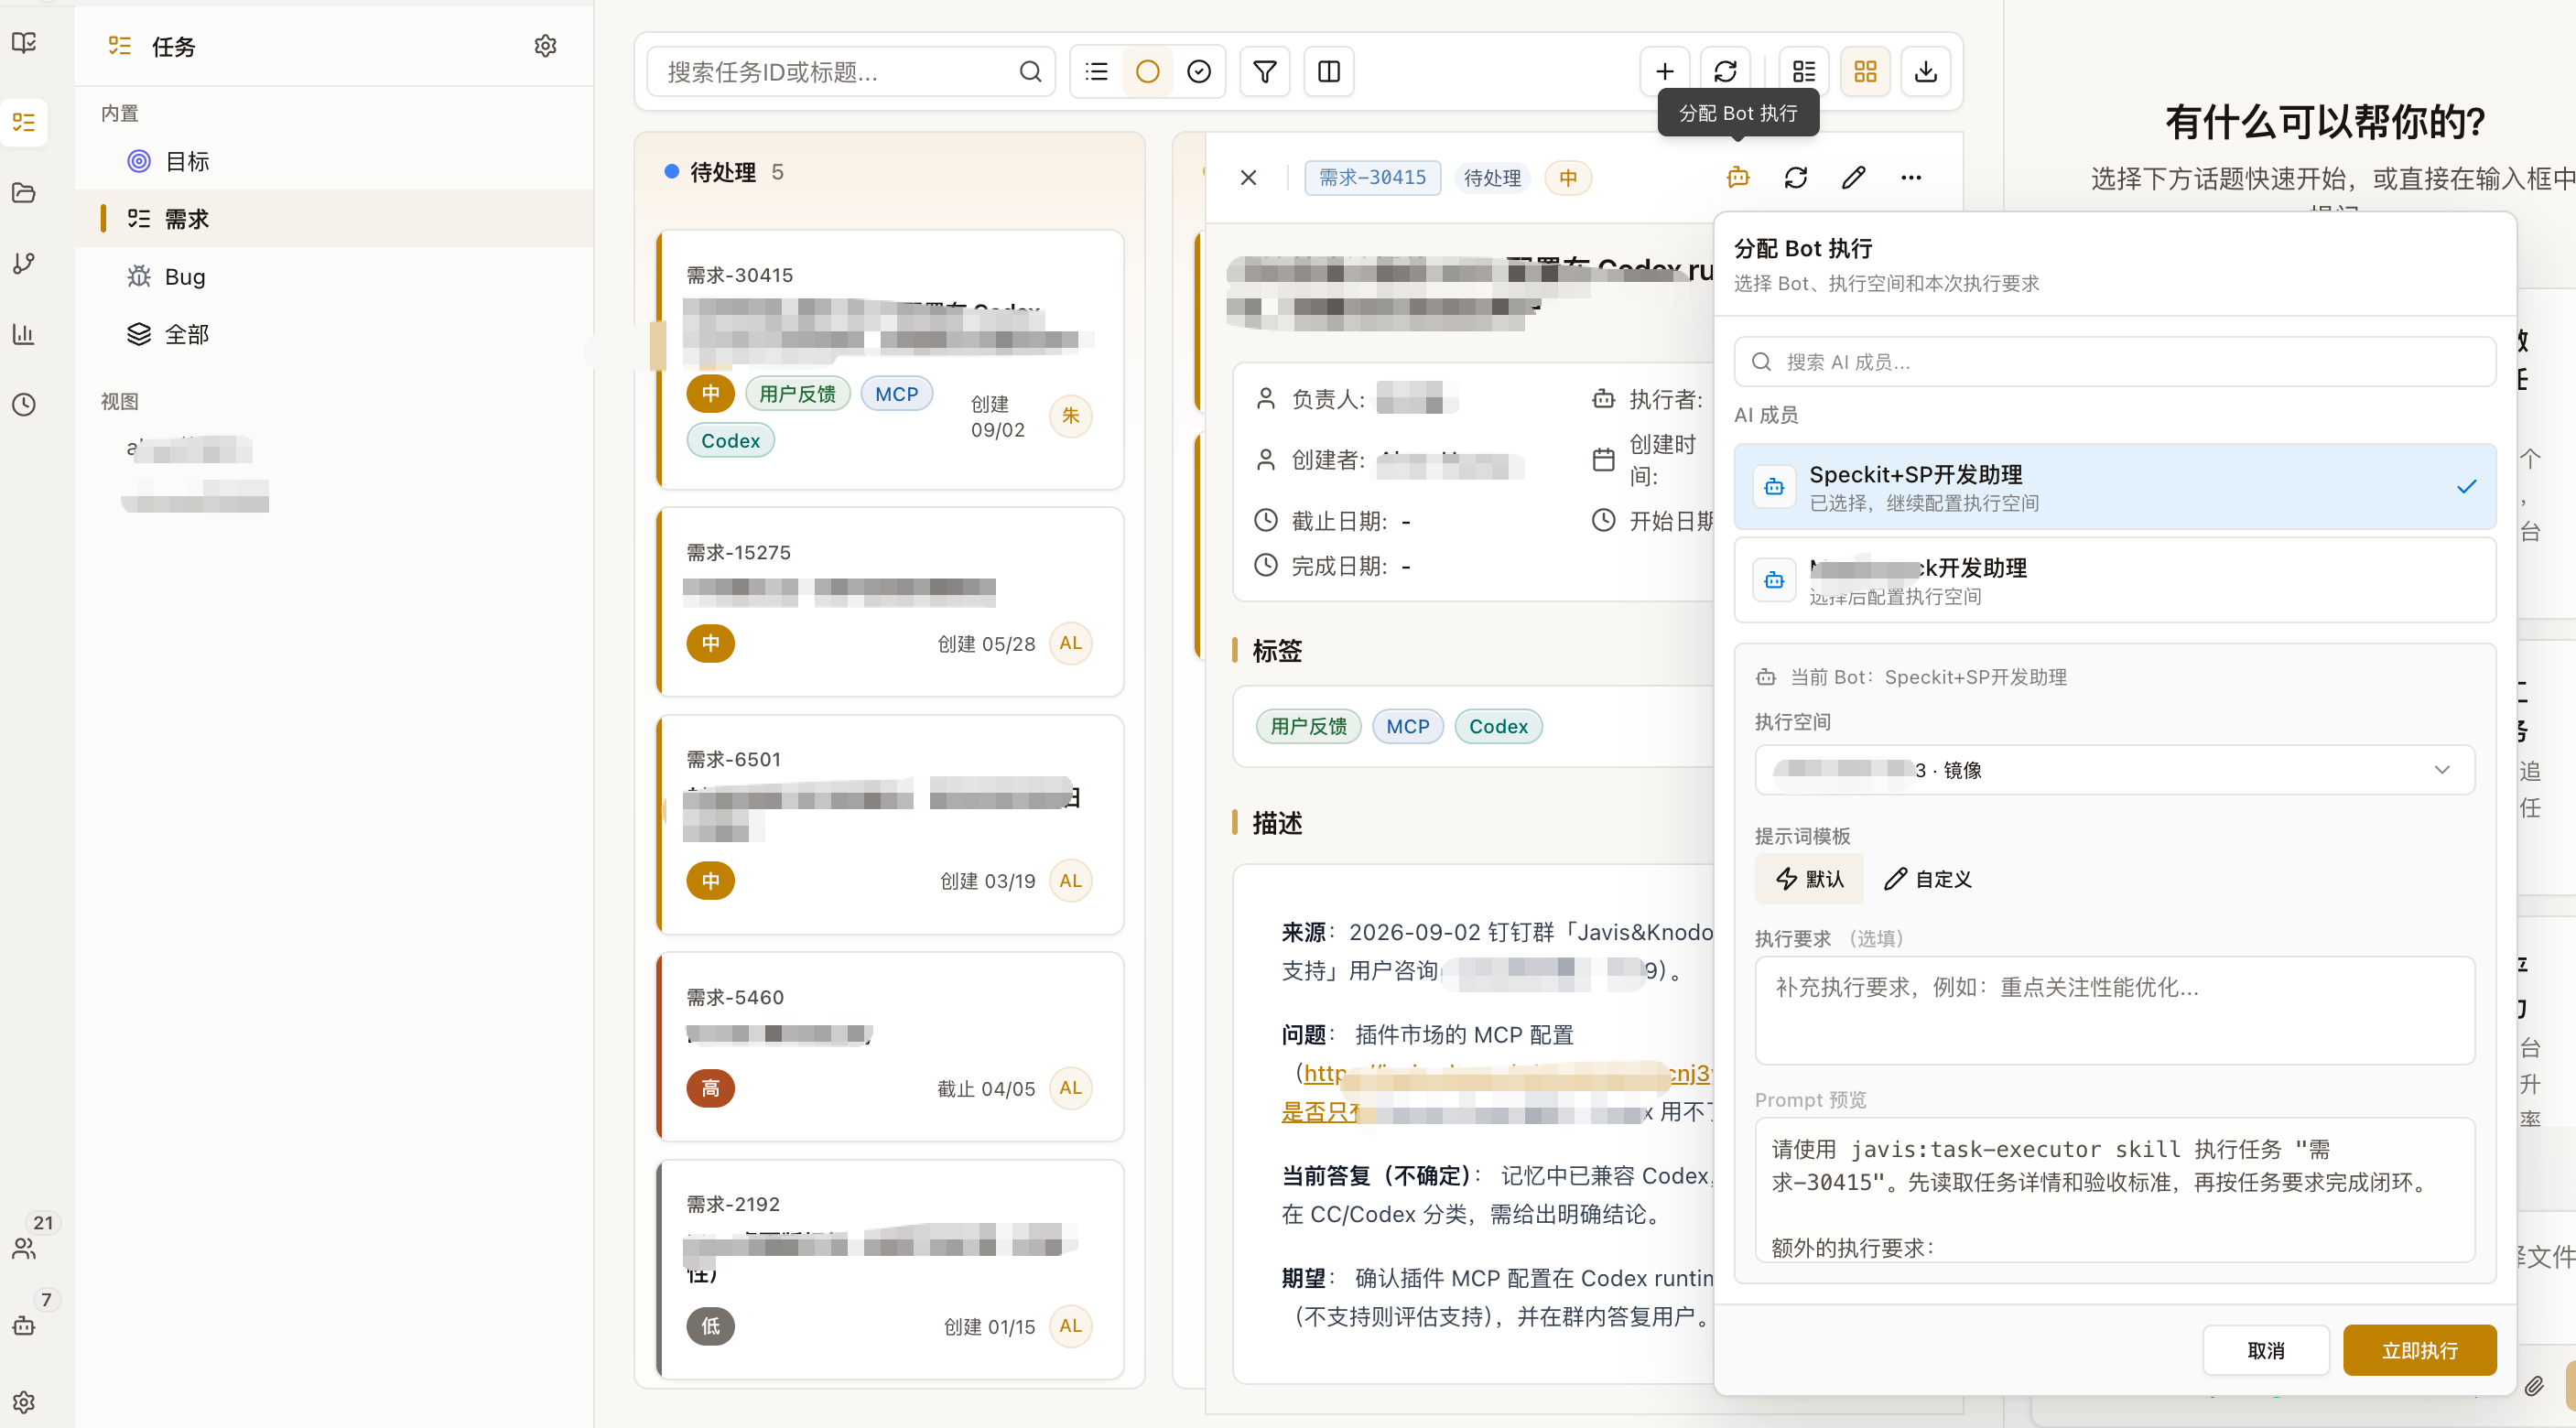Select 目标 in the sidebar
This screenshot has width=2576, height=1428.
334,161
